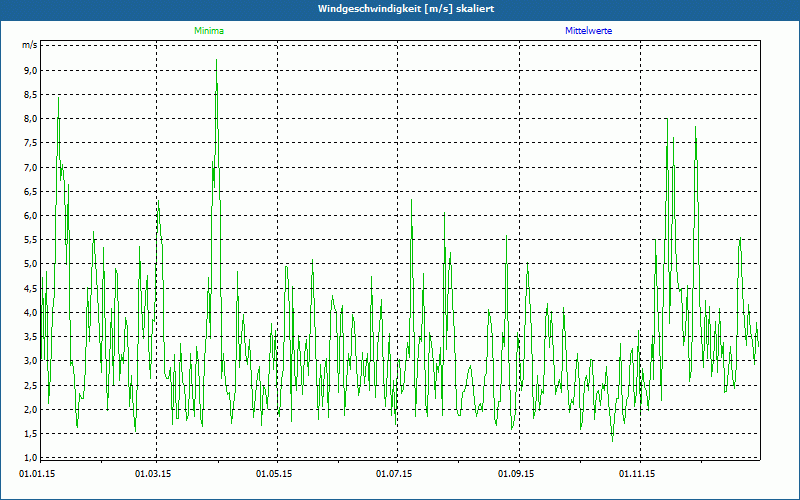Click the '4,5' y-axis value

pyautogui.click(x=31, y=288)
